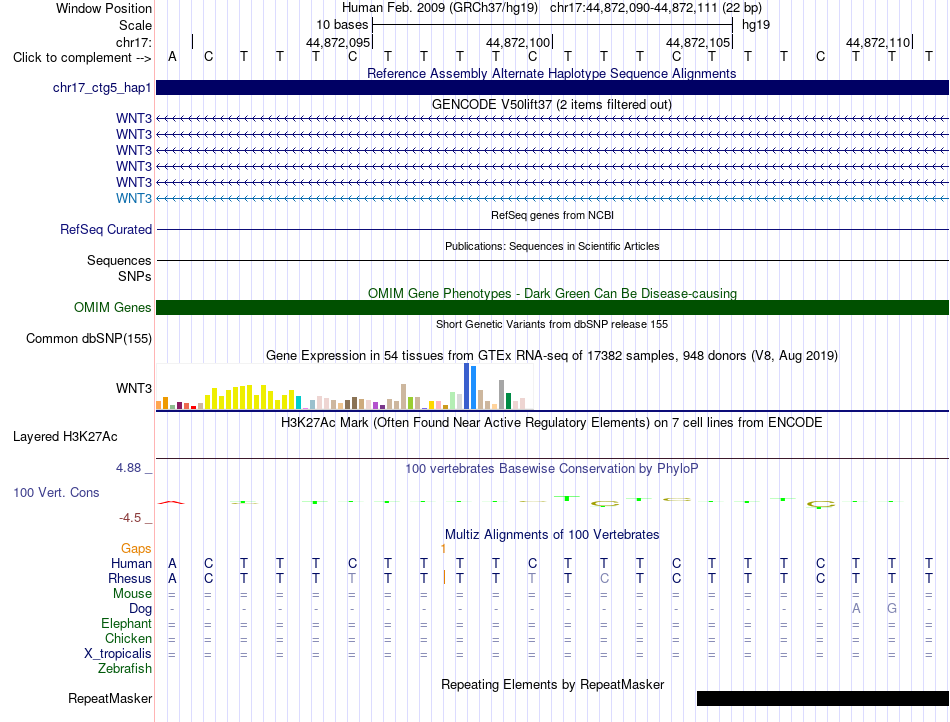Open Short Genetic Variants from dbSNP title
The image size is (950, 722).
tap(552, 324)
